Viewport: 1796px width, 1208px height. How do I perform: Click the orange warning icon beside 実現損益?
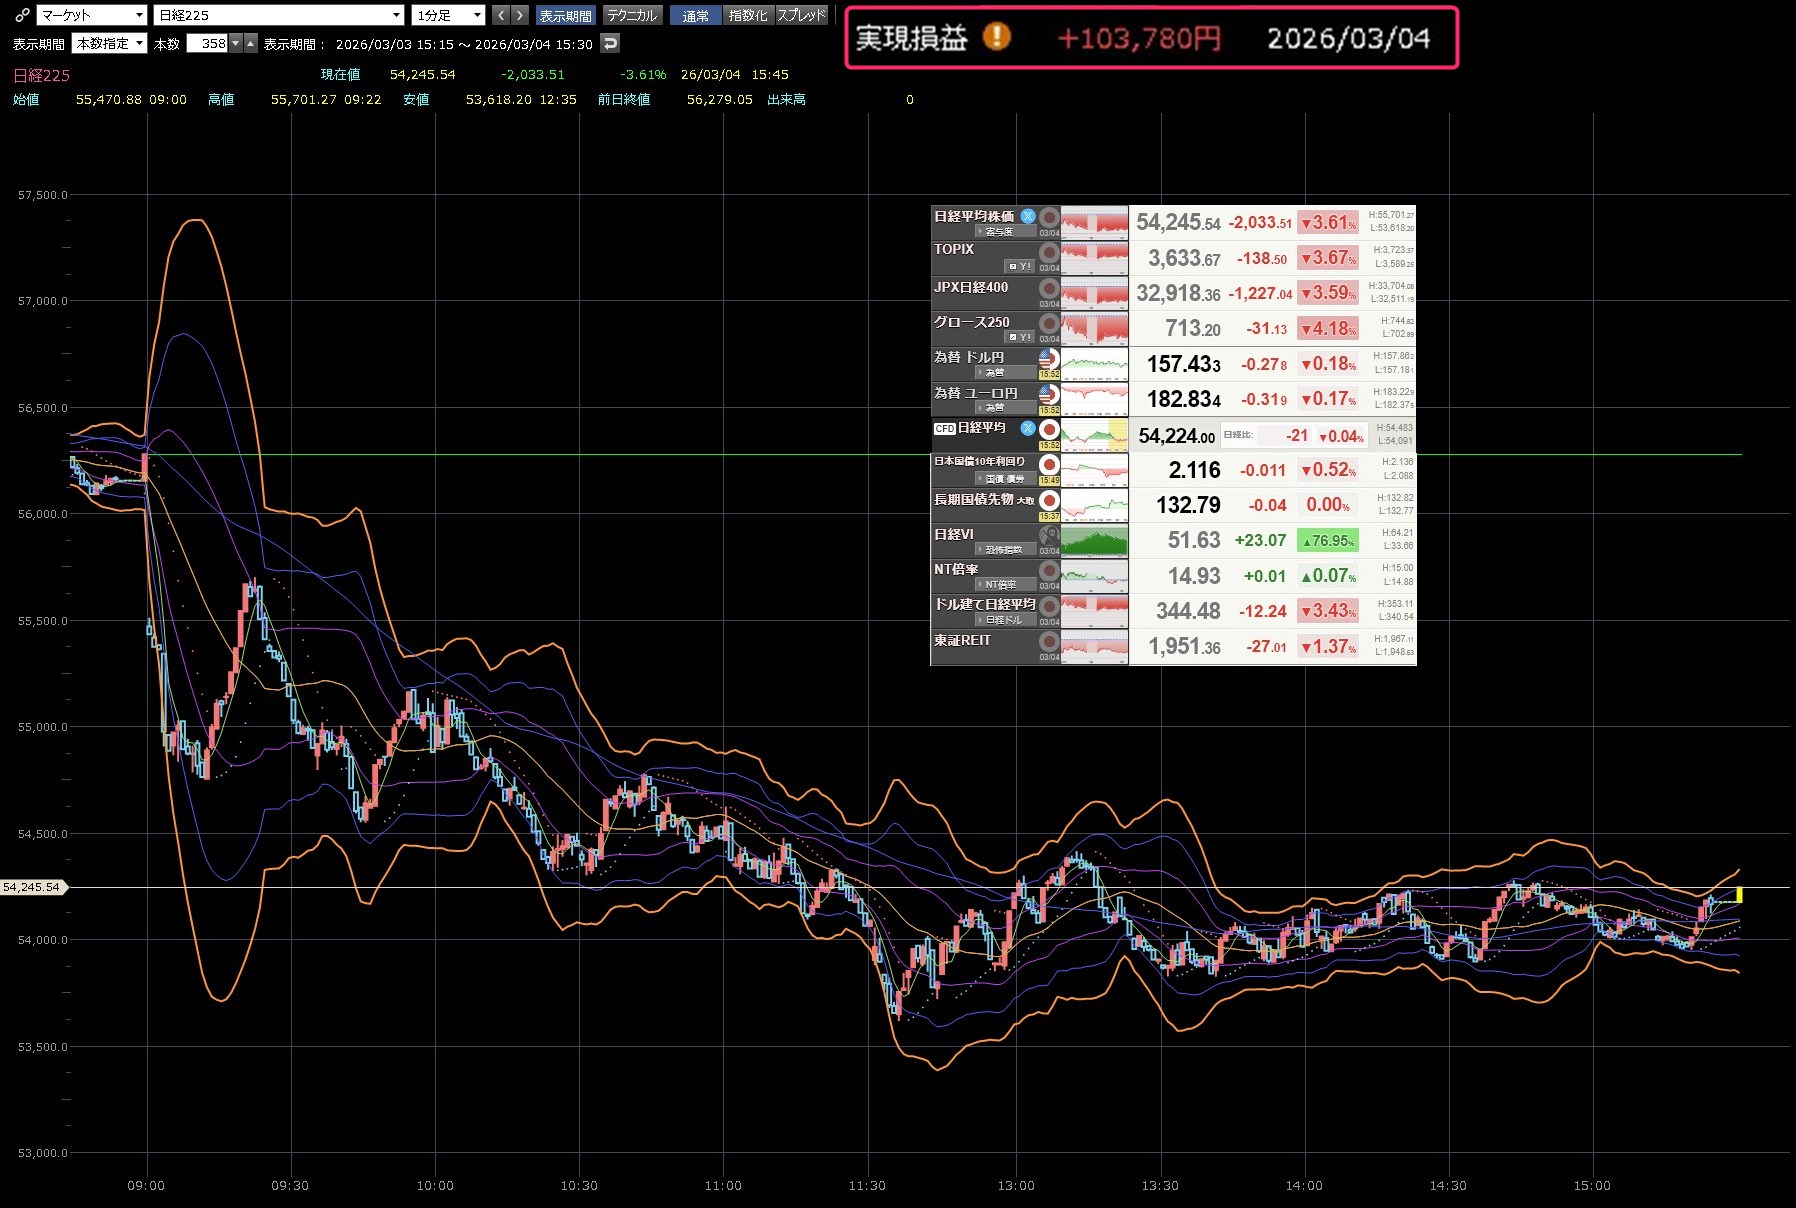(x=996, y=37)
